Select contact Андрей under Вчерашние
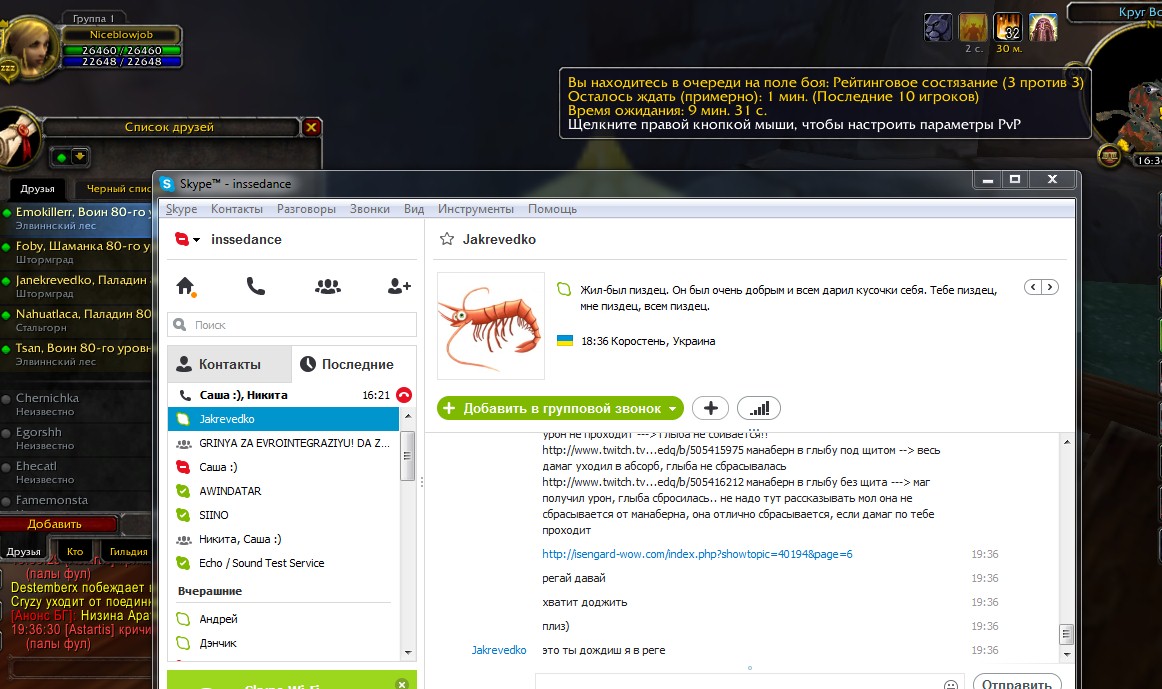The height and width of the screenshot is (689, 1162). 283,619
